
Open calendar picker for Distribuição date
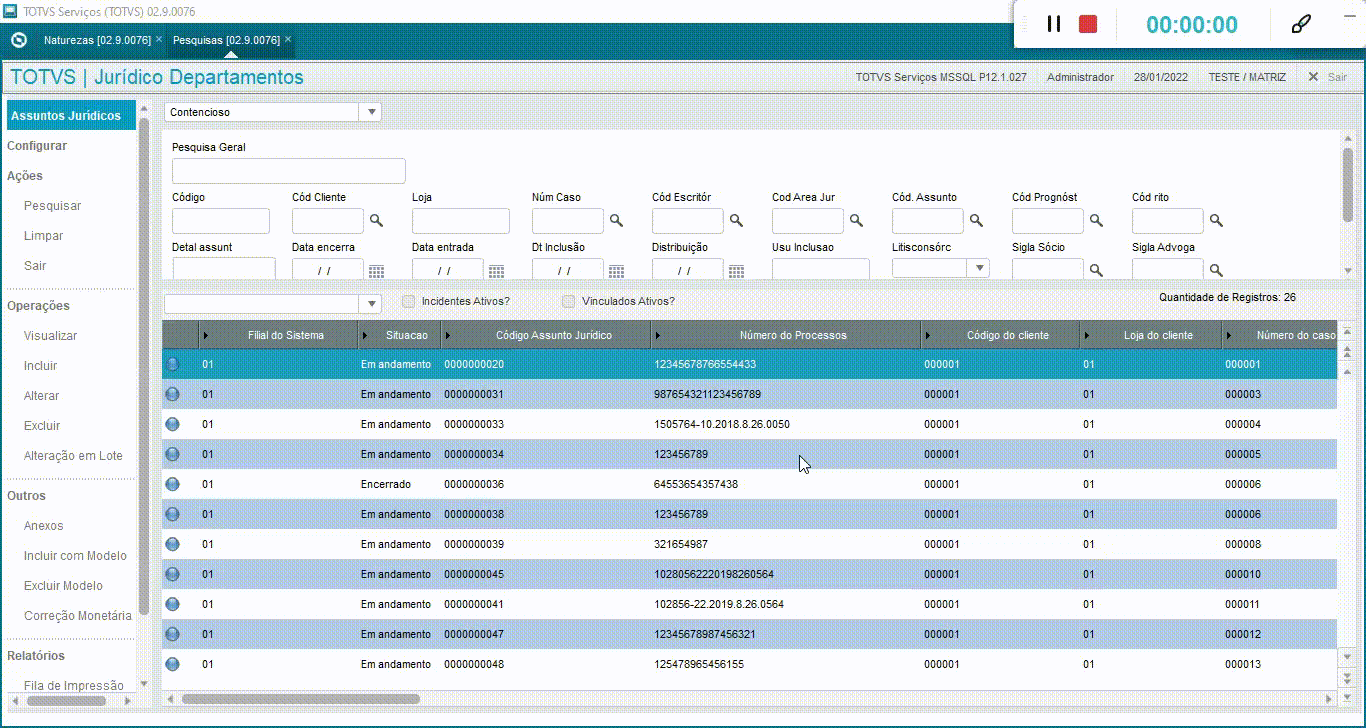pos(736,271)
